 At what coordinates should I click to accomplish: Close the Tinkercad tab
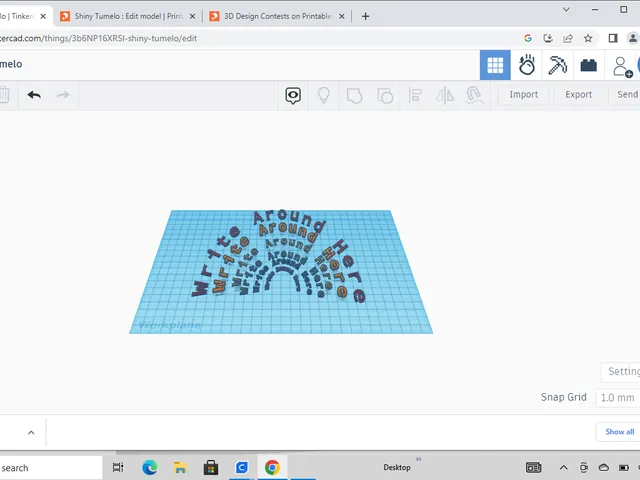pyautogui.click(x=43, y=16)
